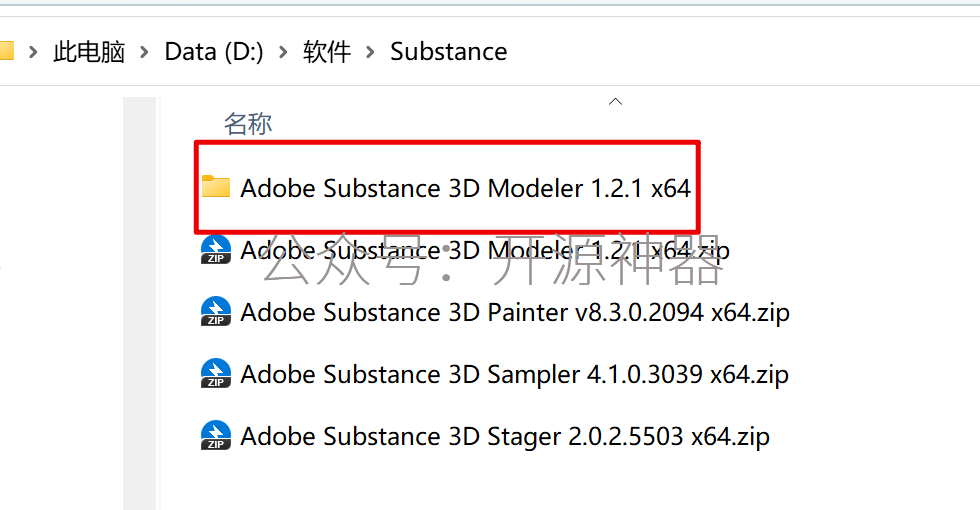Click the Sampler 4.1.0.3039 zip archive icon
Image resolution: width=980 pixels, height=510 pixels.
(x=215, y=374)
